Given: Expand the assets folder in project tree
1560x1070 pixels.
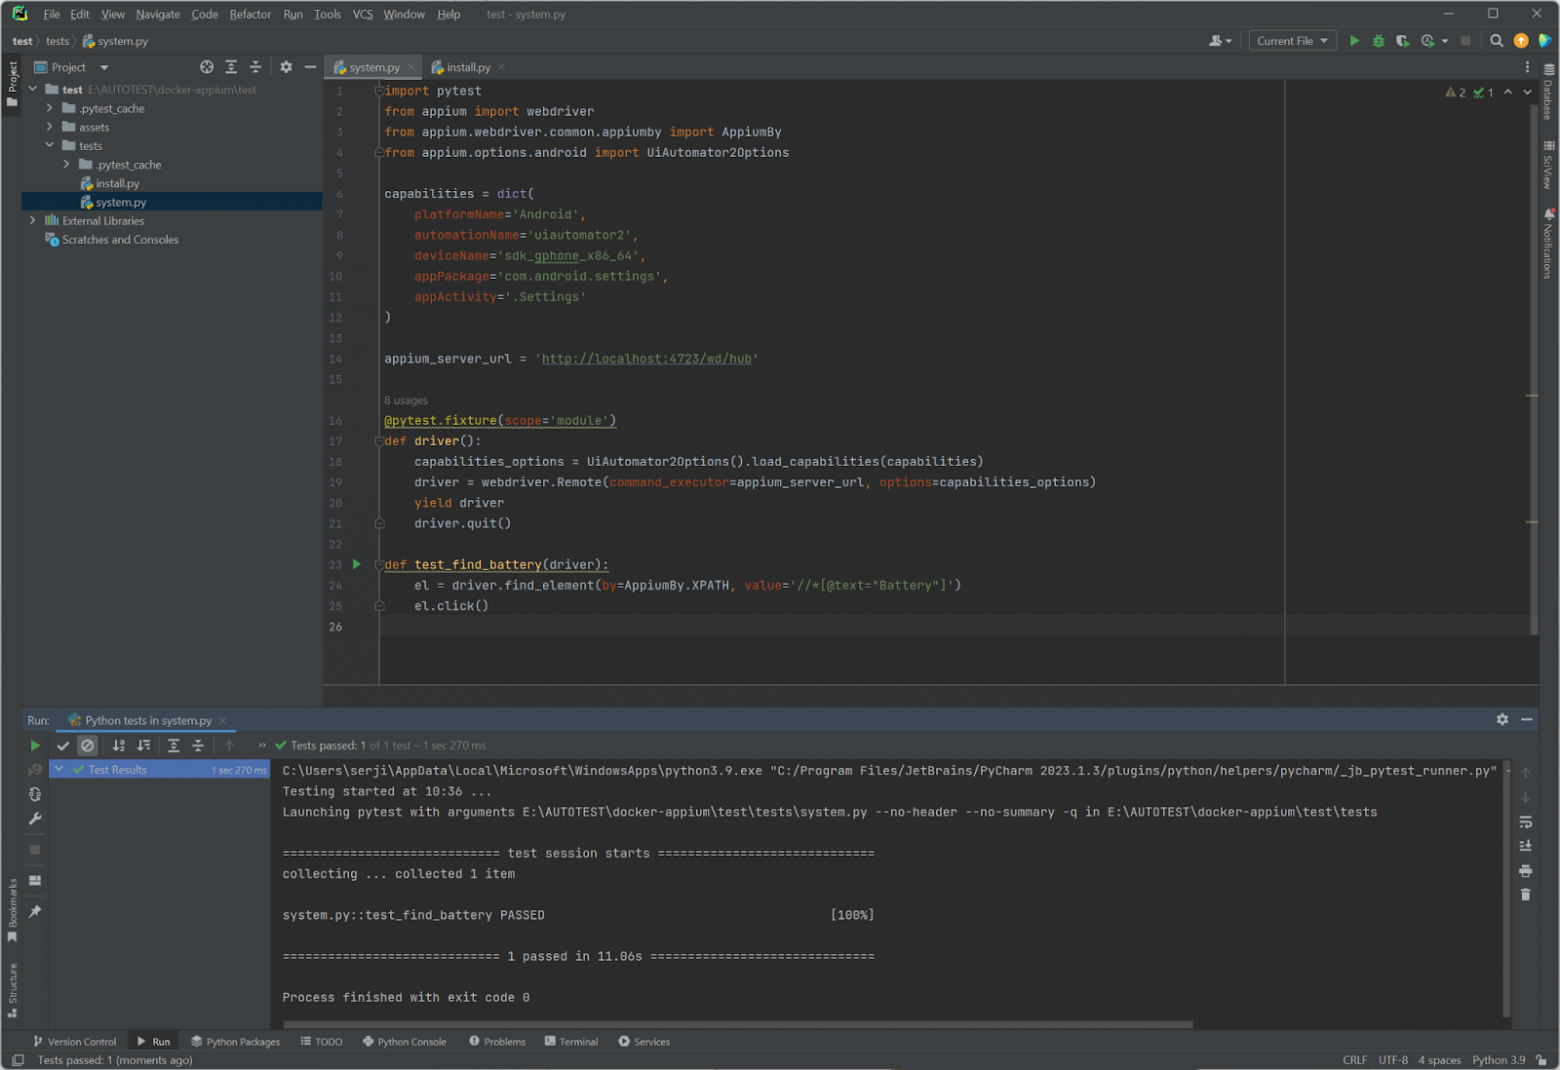Looking at the screenshot, I should click(50, 127).
